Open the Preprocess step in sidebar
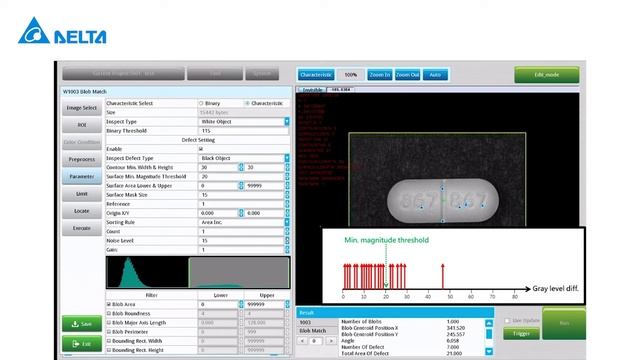The image size is (640, 360). (x=82, y=159)
